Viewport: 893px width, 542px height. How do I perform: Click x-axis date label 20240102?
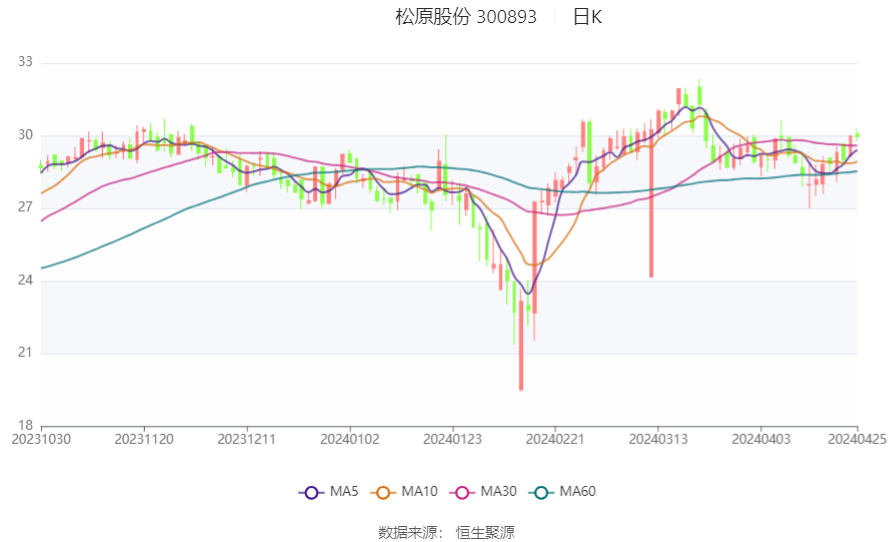[350, 440]
